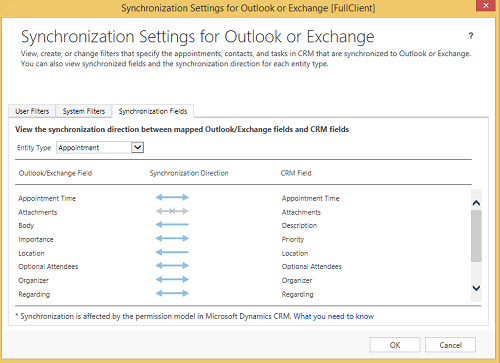500x363 pixels.
Task: Open the Entity Type dropdown arrow
Action: pos(137,147)
